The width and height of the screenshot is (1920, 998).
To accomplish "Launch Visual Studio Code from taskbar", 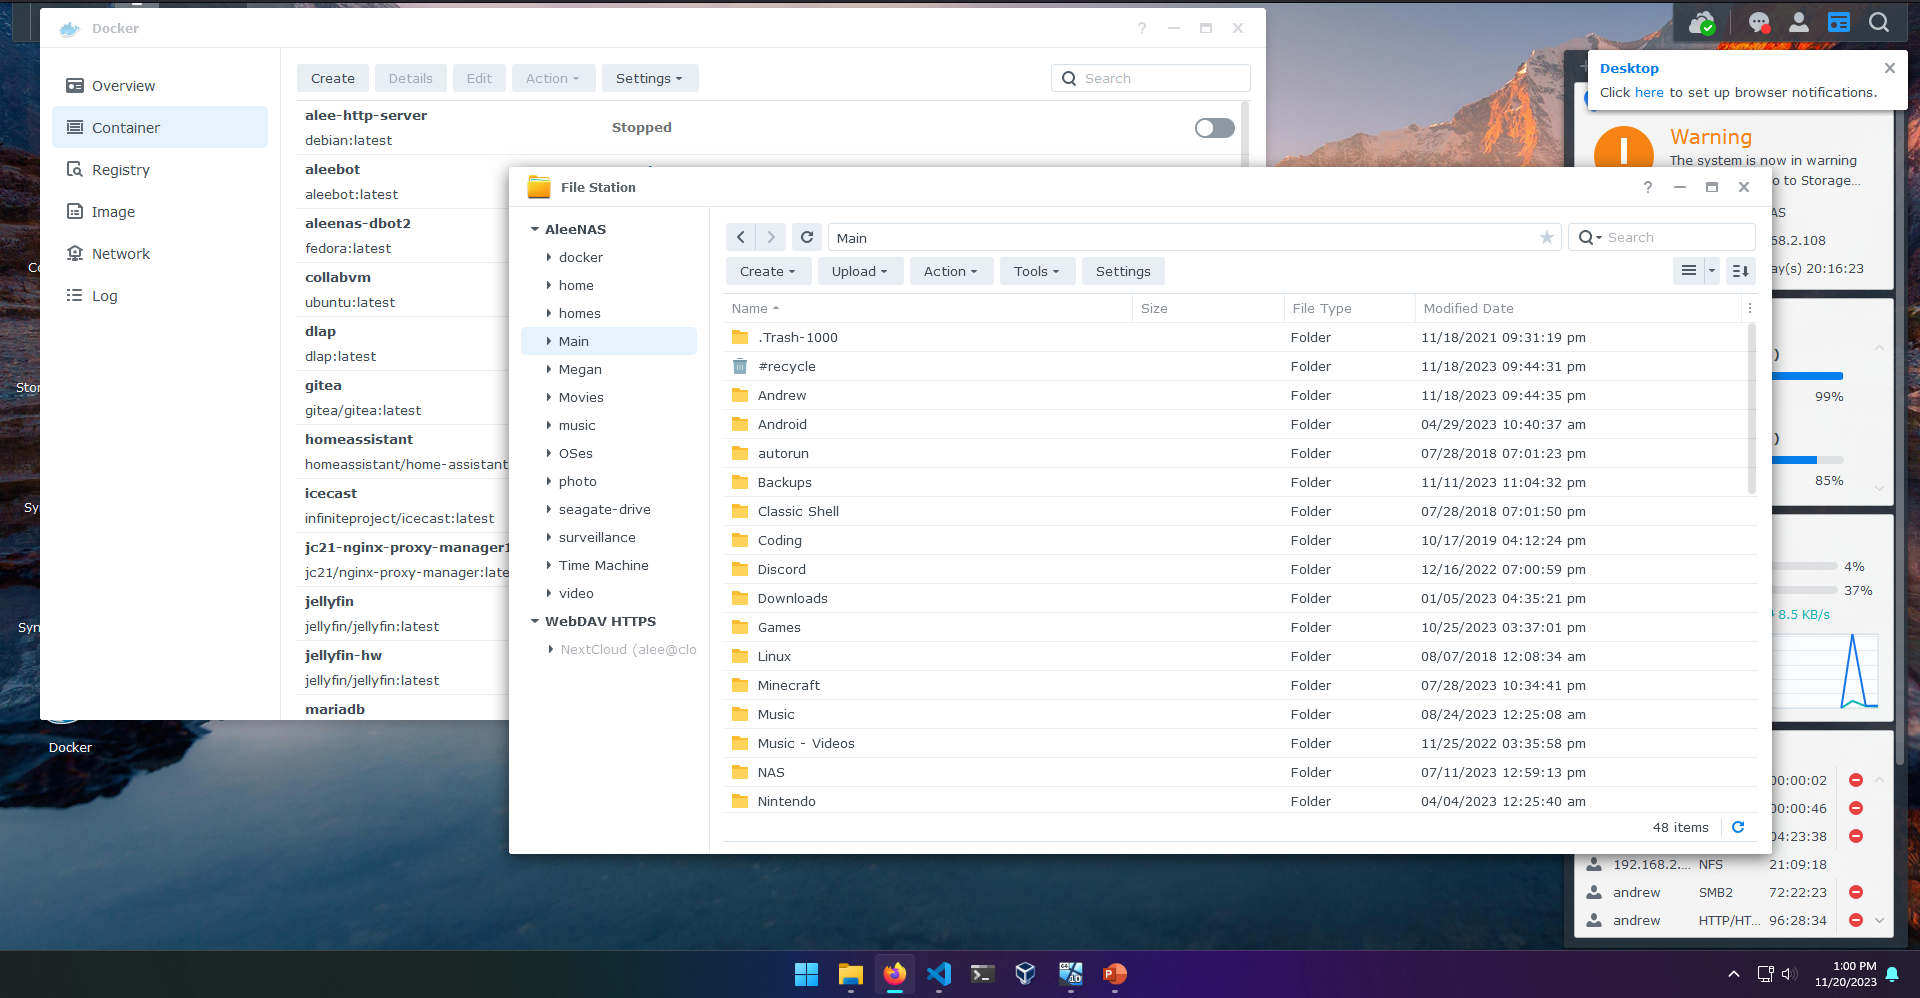I will [938, 973].
